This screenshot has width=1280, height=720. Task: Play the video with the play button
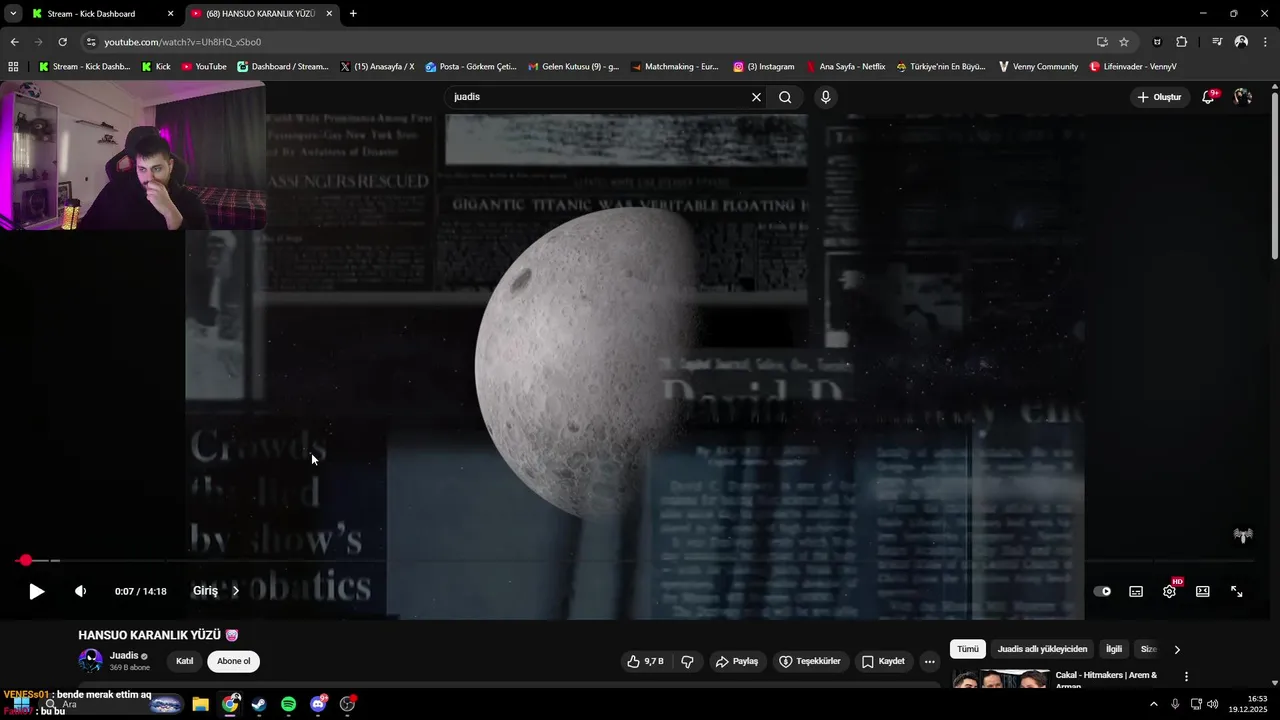point(36,591)
